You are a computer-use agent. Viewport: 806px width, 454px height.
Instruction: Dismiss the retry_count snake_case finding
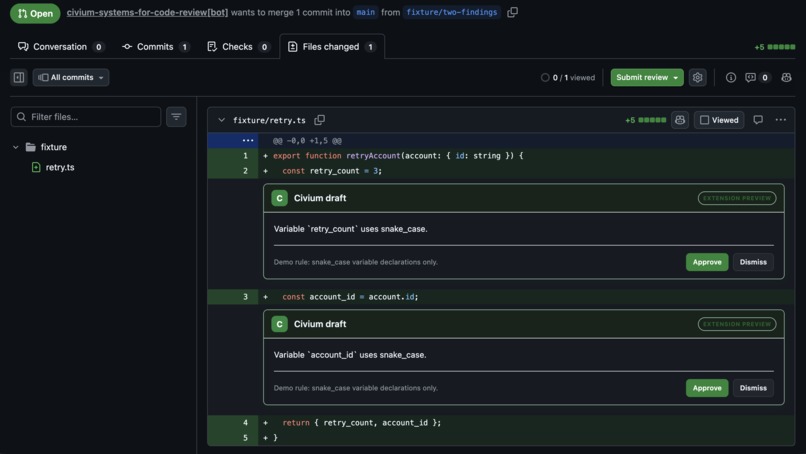pyautogui.click(x=753, y=262)
